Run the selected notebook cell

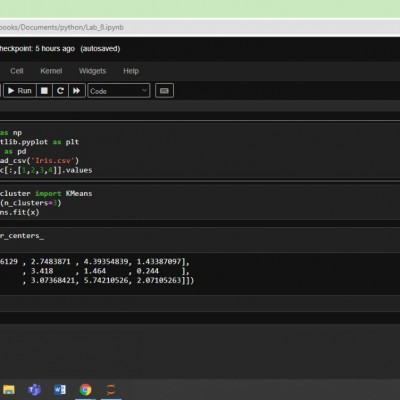click(x=19, y=91)
